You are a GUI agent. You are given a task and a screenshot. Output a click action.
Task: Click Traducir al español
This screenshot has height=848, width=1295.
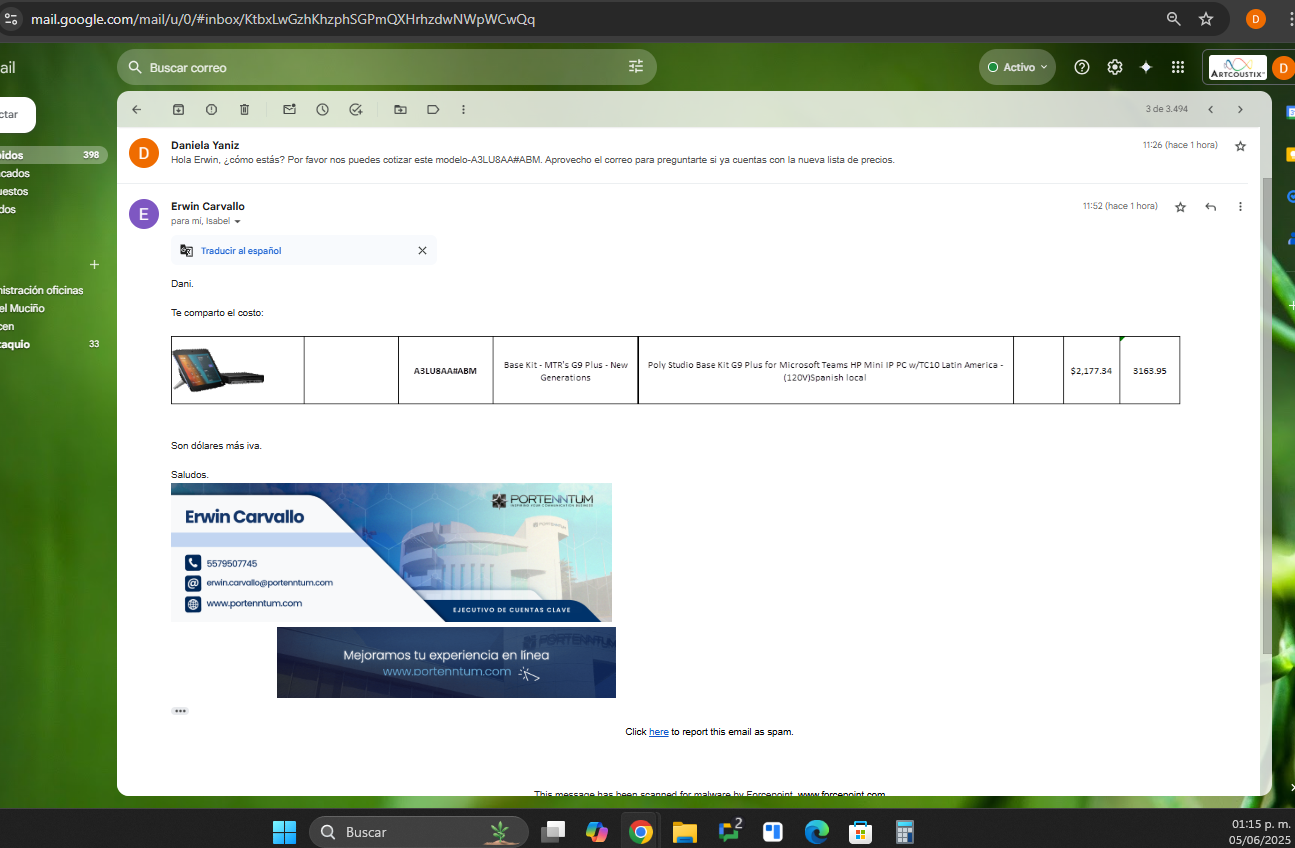tap(241, 251)
